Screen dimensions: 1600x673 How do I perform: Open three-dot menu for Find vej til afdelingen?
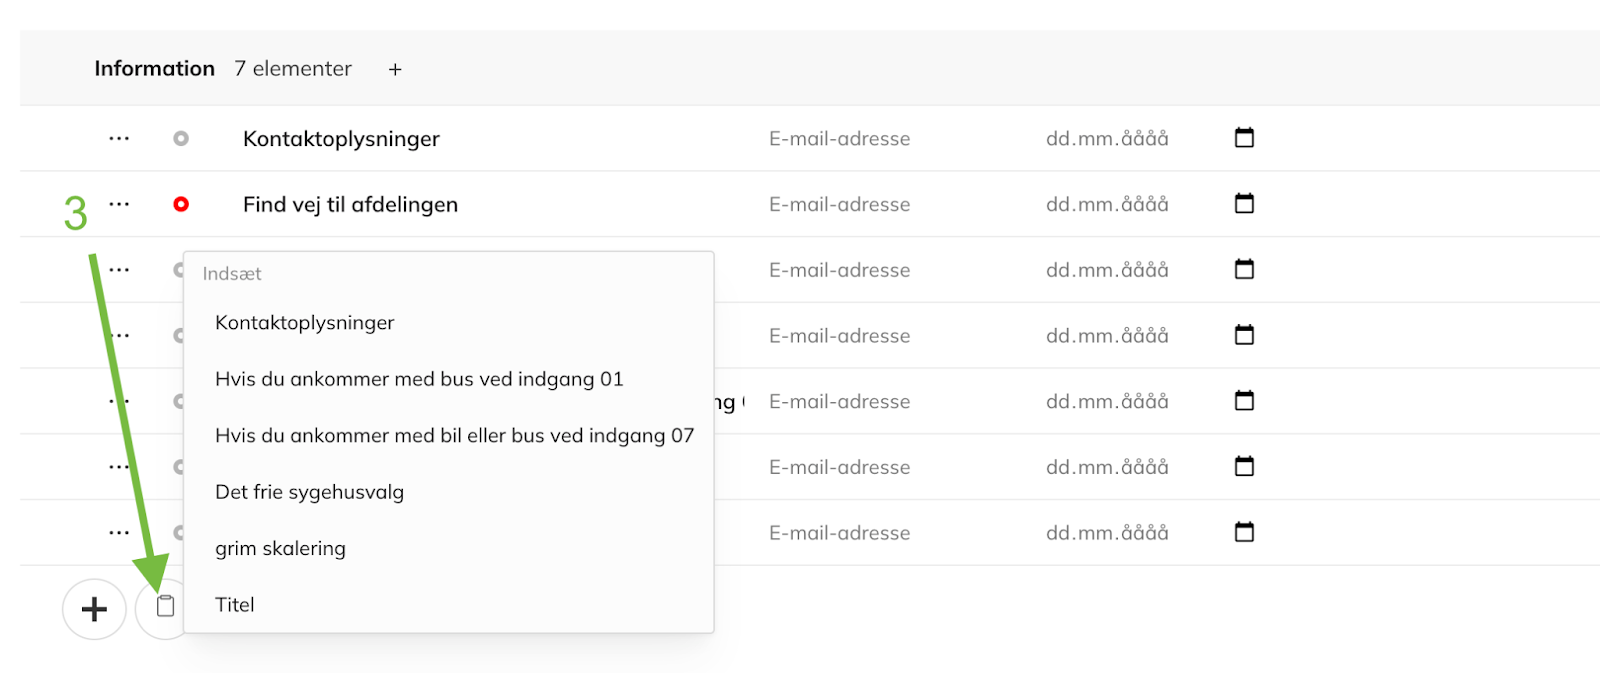[119, 204]
